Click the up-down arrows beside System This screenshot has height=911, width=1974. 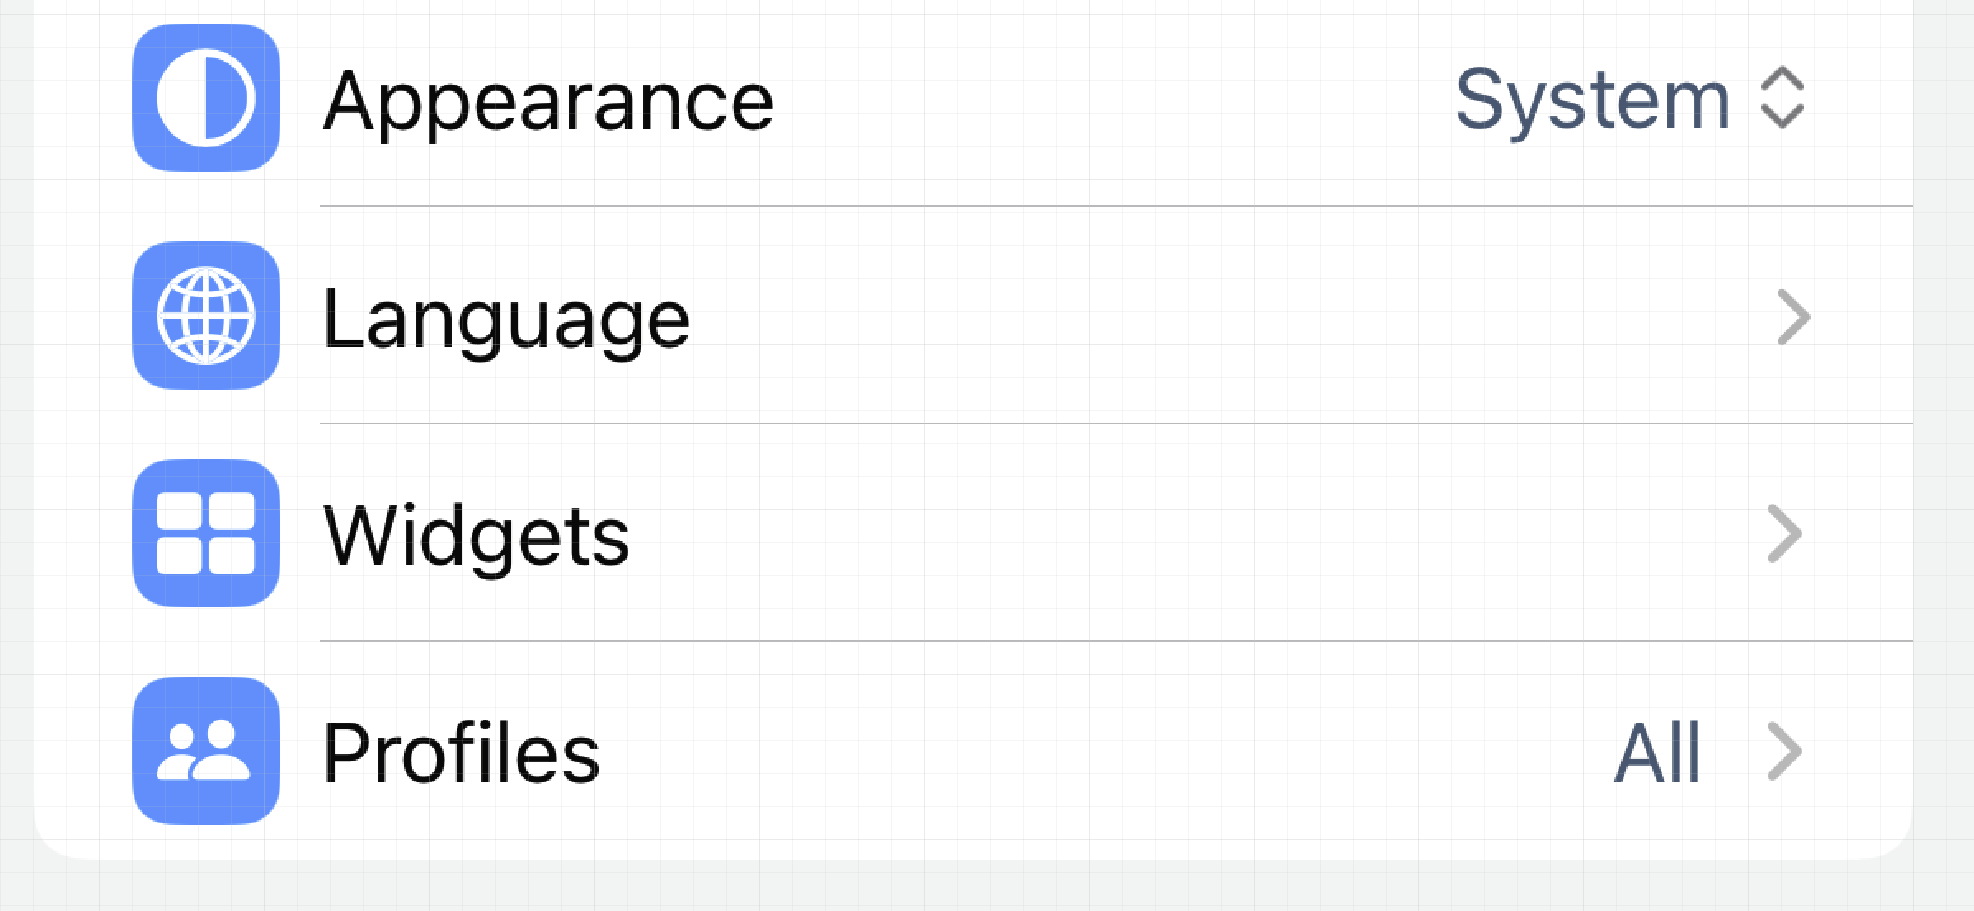[1782, 98]
